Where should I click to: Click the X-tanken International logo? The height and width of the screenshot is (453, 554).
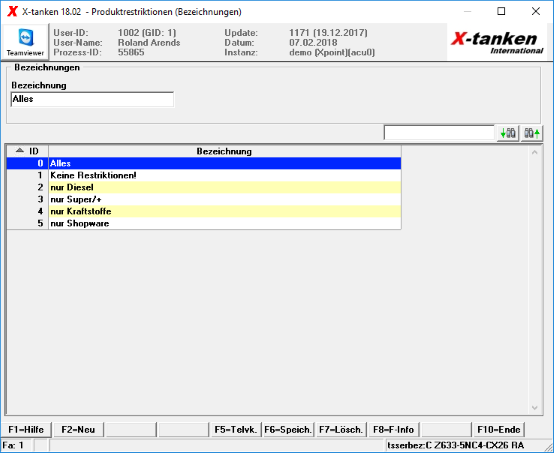497,42
